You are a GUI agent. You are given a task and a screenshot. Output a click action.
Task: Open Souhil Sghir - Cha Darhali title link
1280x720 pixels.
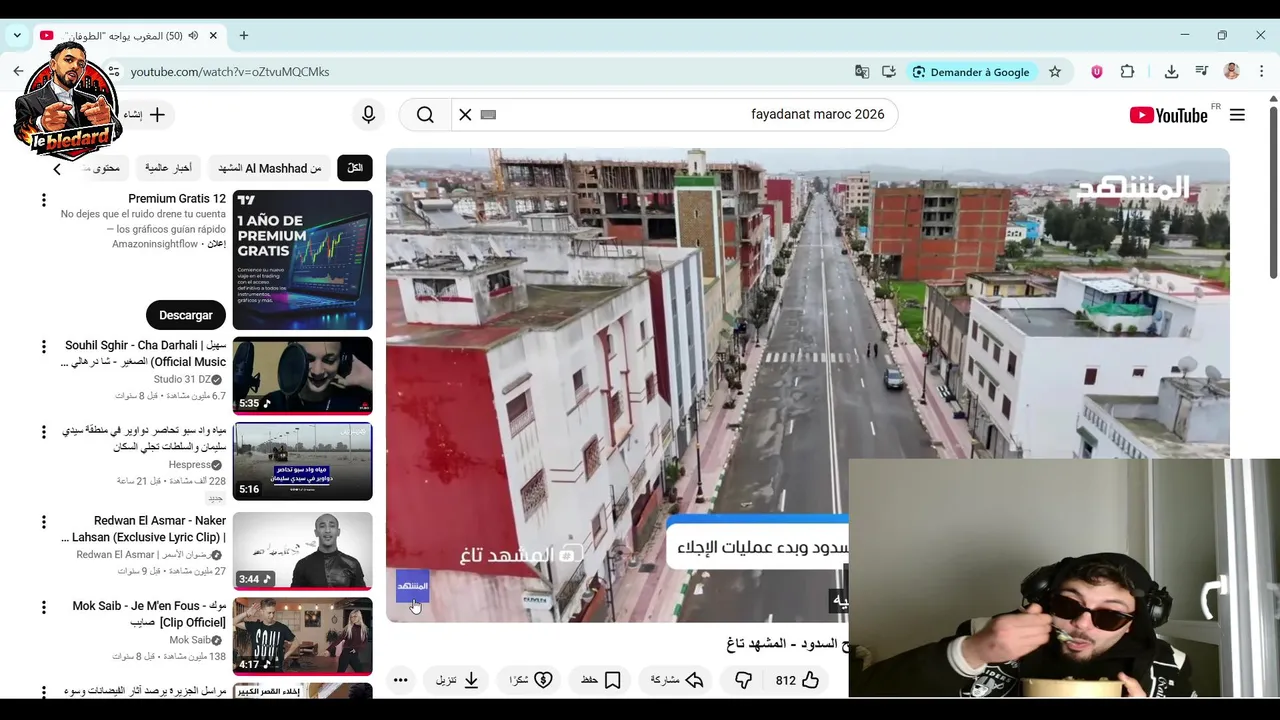145,354
